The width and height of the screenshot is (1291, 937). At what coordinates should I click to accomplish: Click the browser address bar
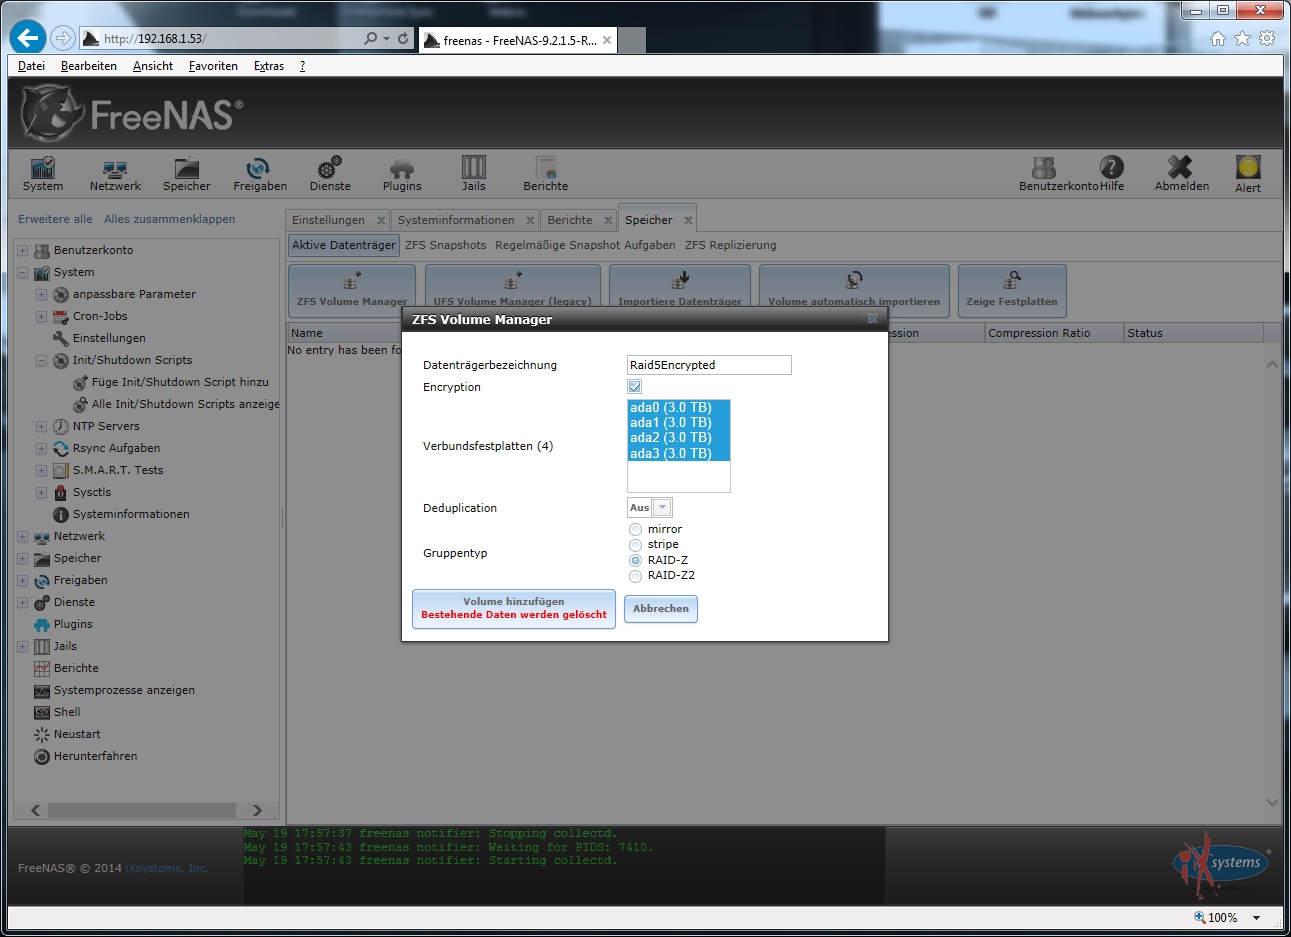pos(230,38)
